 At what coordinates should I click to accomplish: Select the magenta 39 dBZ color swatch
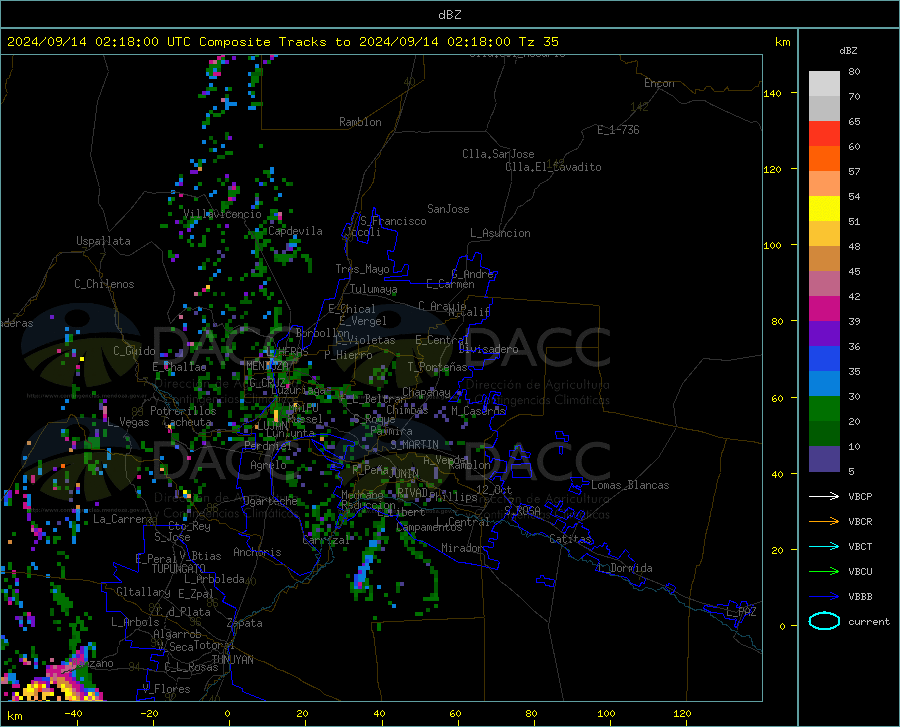pyautogui.click(x=824, y=309)
